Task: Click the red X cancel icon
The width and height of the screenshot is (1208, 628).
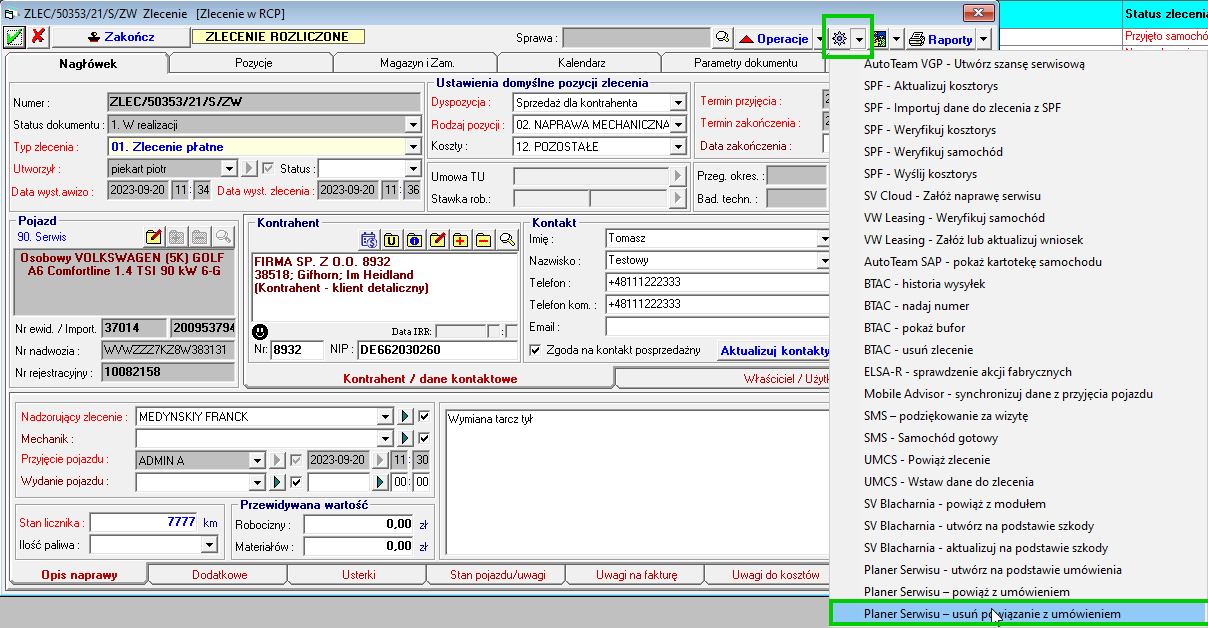Action: click(38, 37)
